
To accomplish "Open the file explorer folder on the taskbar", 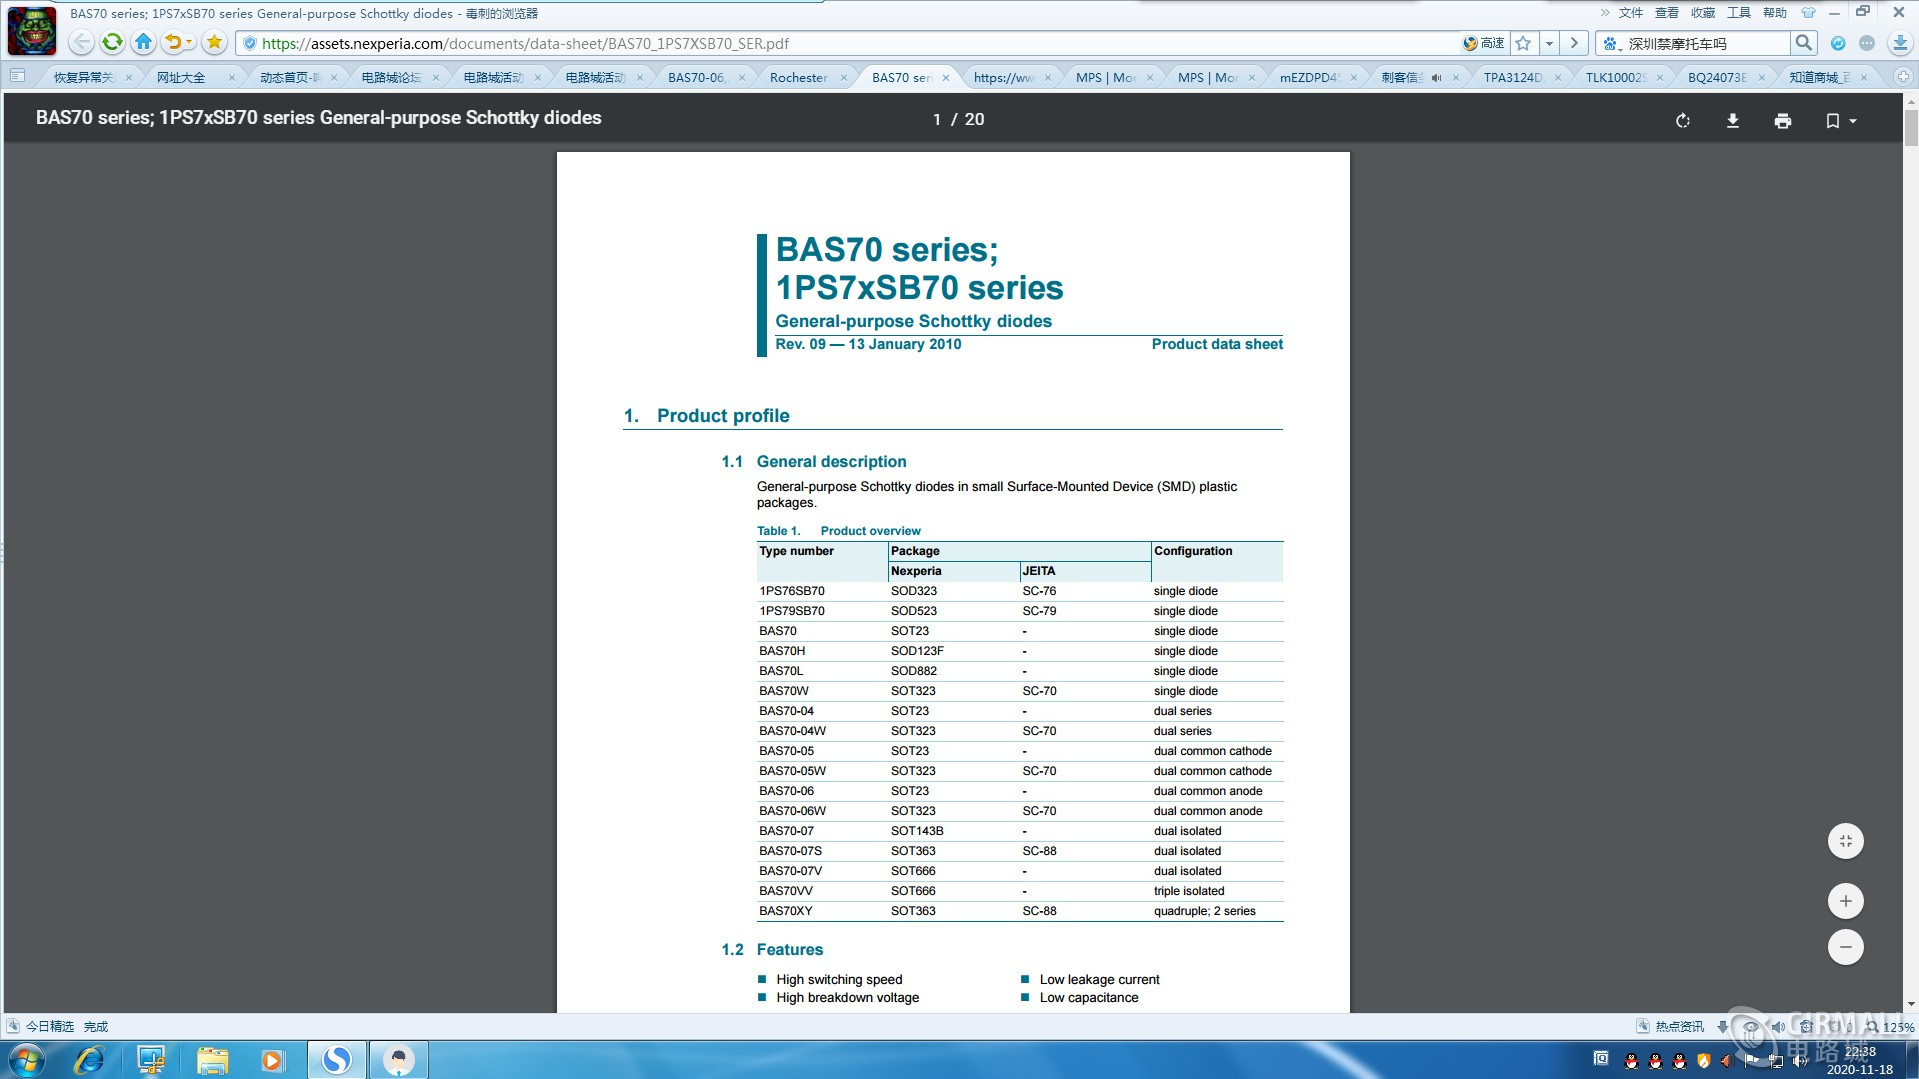I will pyautogui.click(x=212, y=1060).
